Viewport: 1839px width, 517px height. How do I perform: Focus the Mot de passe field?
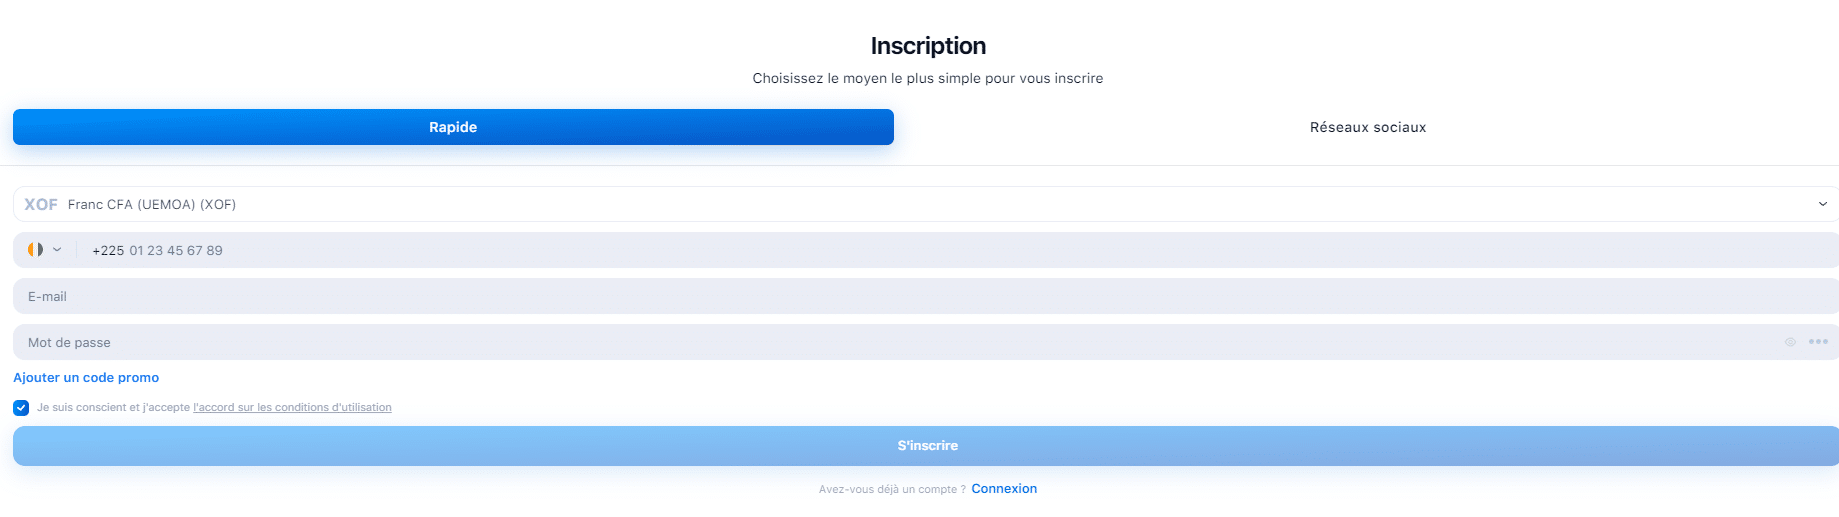point(926,342)
